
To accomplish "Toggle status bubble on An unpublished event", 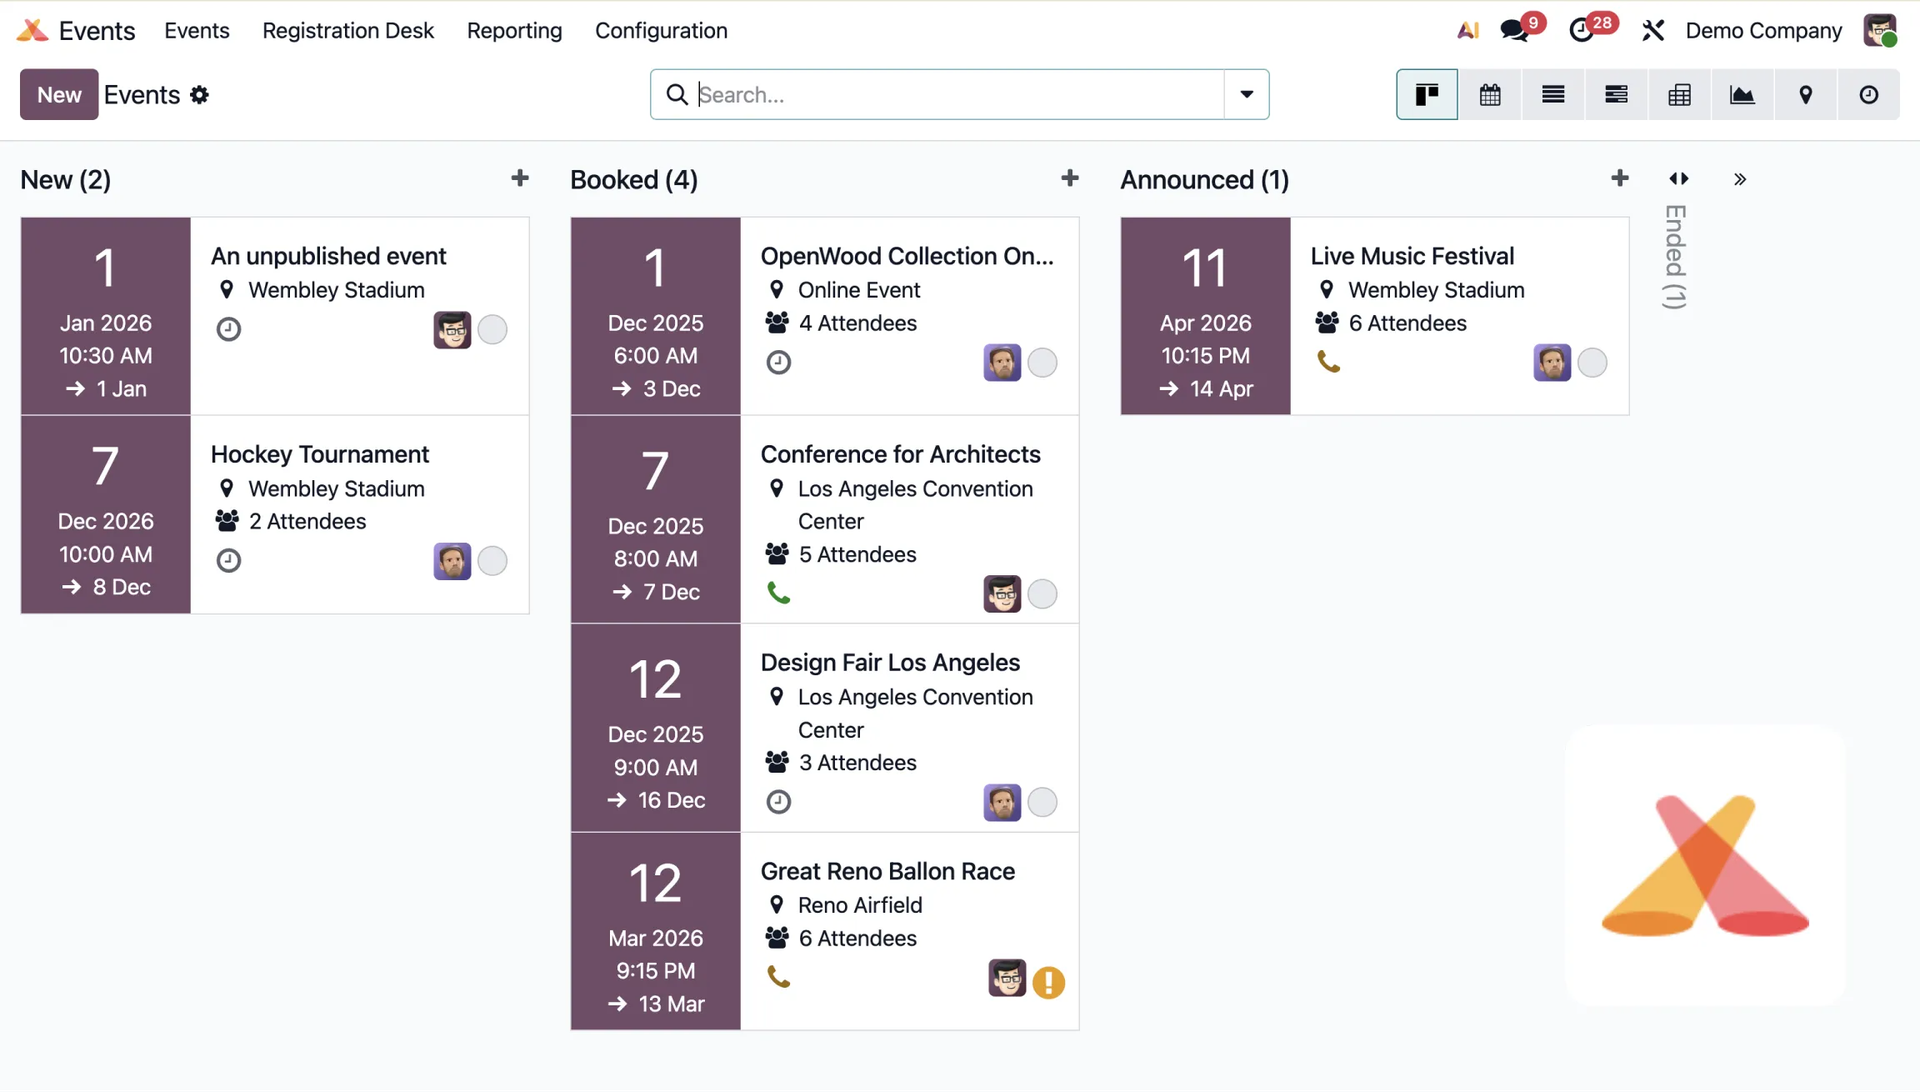I will coord(492,329).
